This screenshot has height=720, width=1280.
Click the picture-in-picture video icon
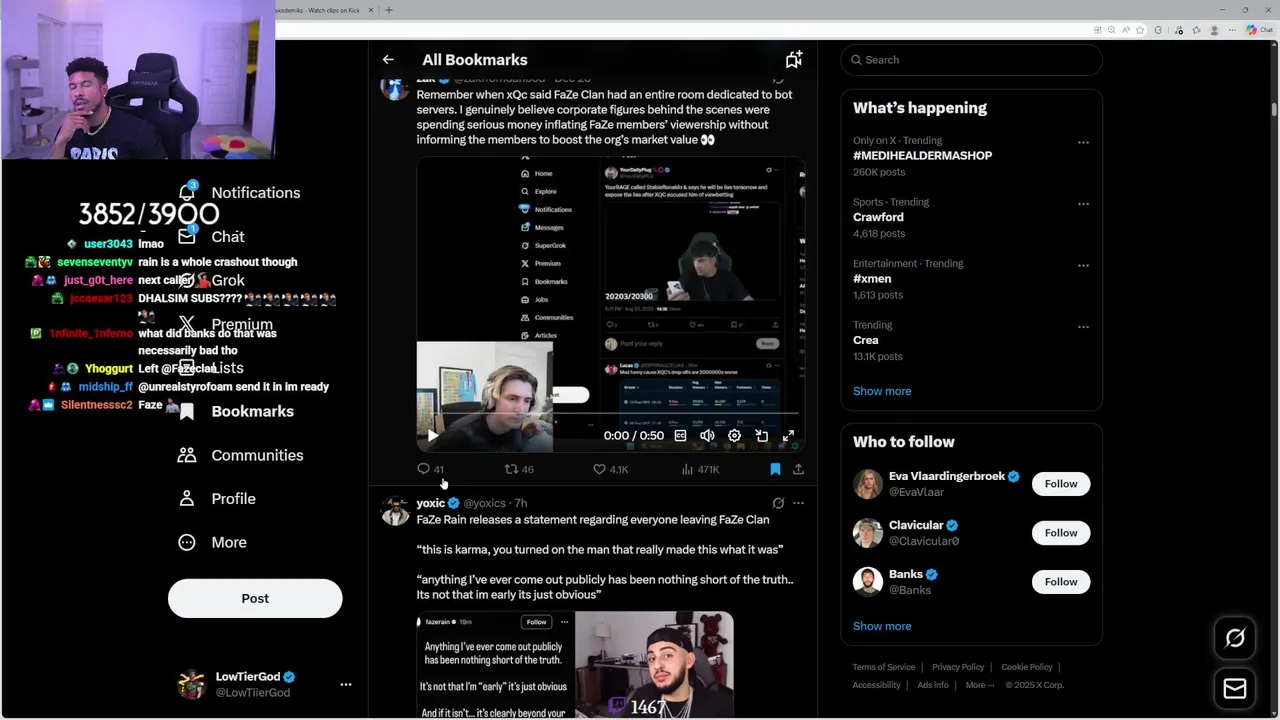761,436
